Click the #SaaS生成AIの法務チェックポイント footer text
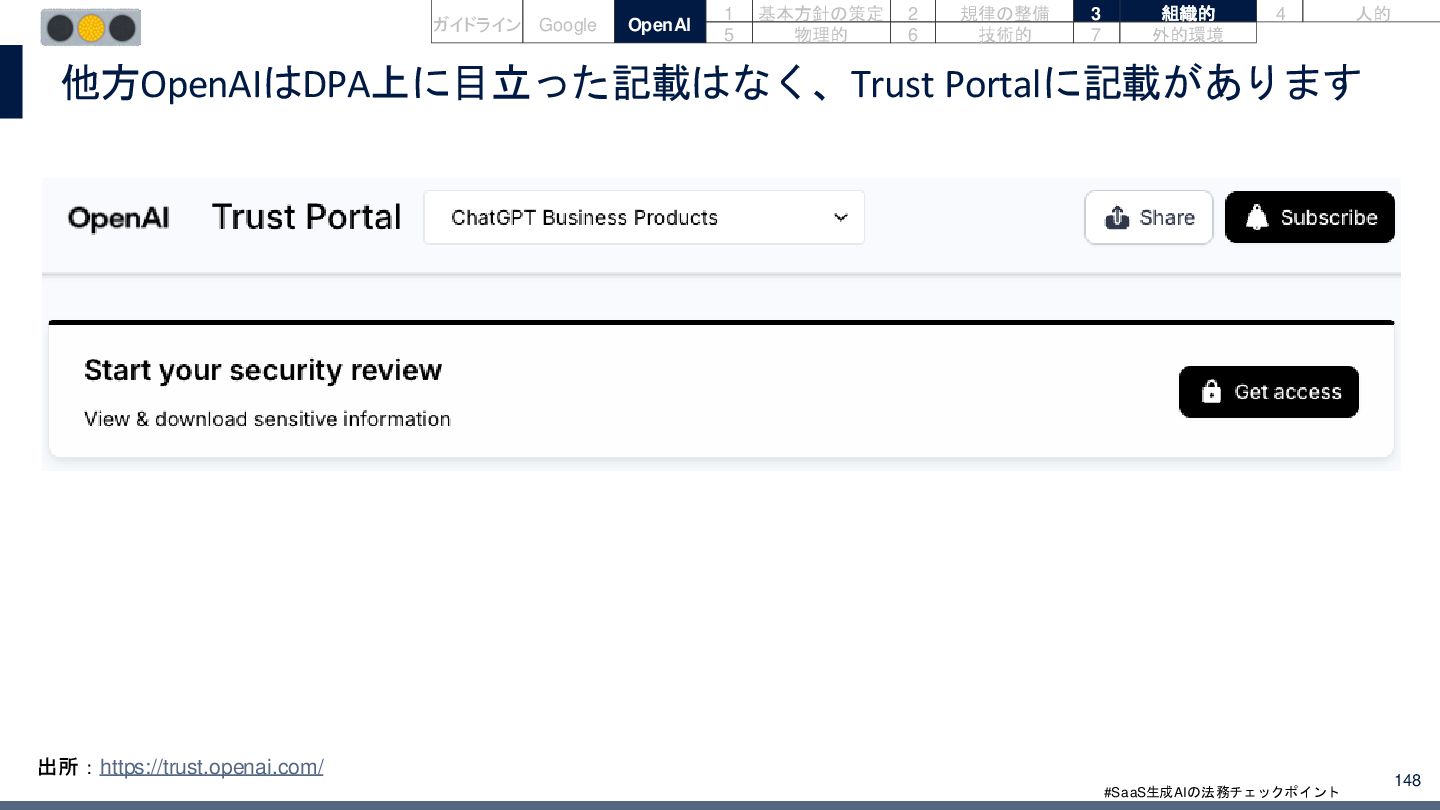Image resolution: width=1440 pixels, height=810 pixels. 1221,792
